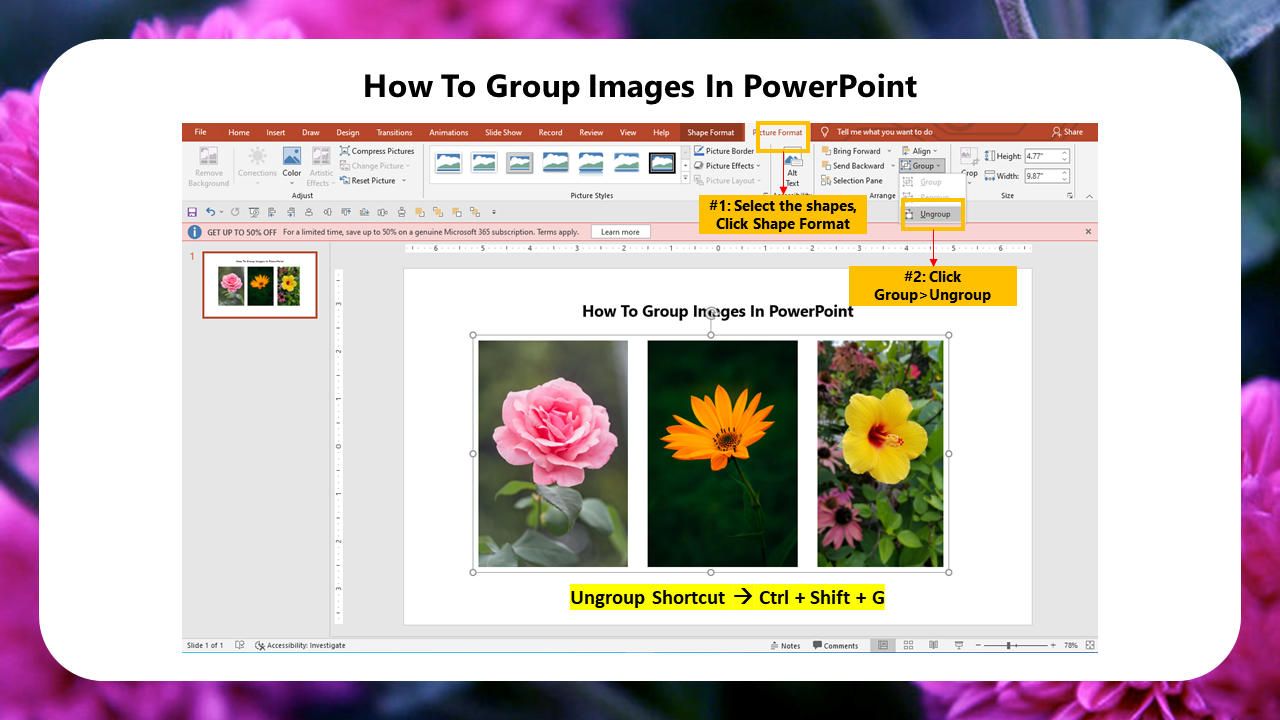Switch to the Insert tab
The height and width of the screenshot is (720, 1280).
276,132
